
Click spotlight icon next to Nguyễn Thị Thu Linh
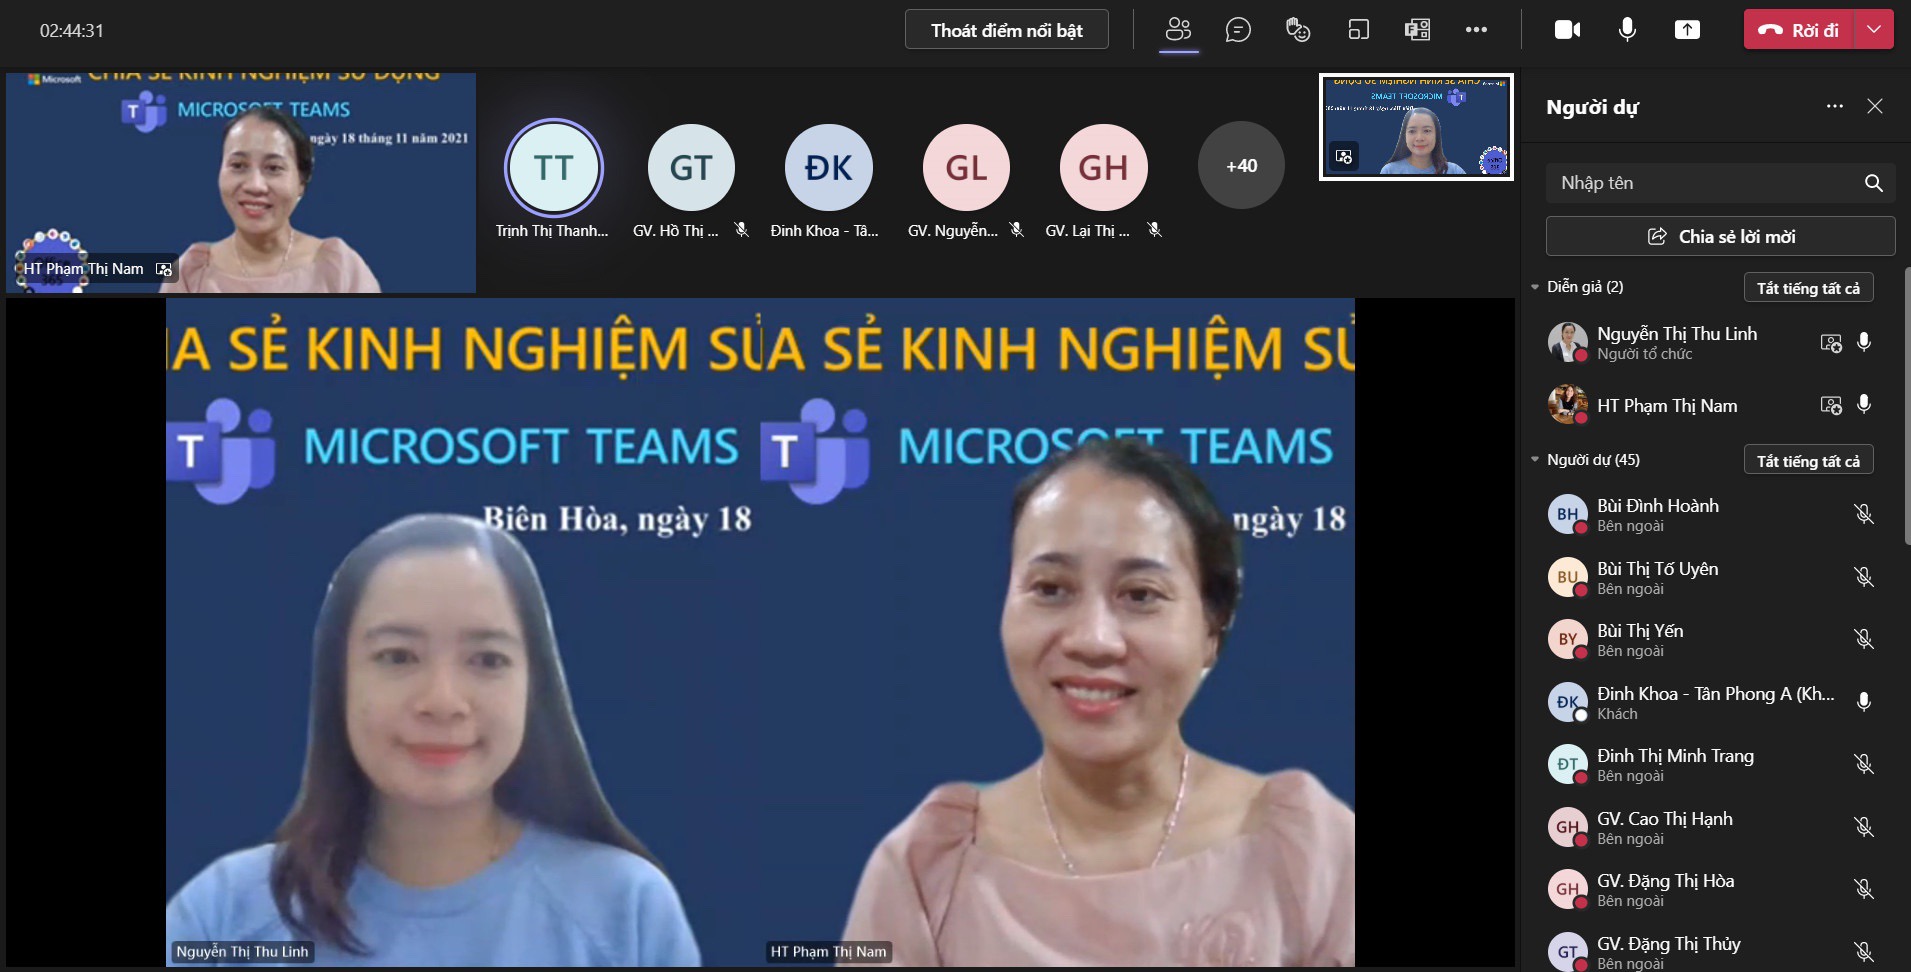[1830, 343]
